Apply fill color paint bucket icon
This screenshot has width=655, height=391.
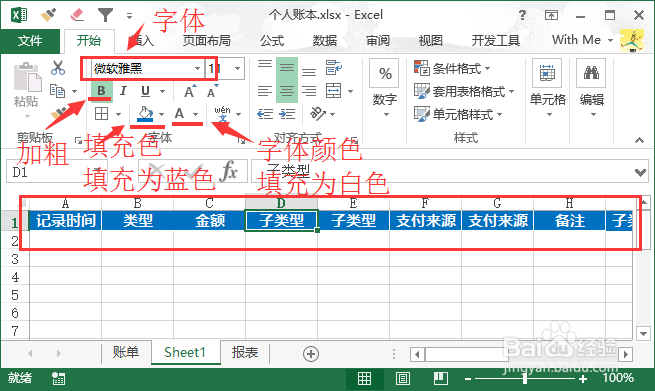pyautogui.click(x=145, y=114)
